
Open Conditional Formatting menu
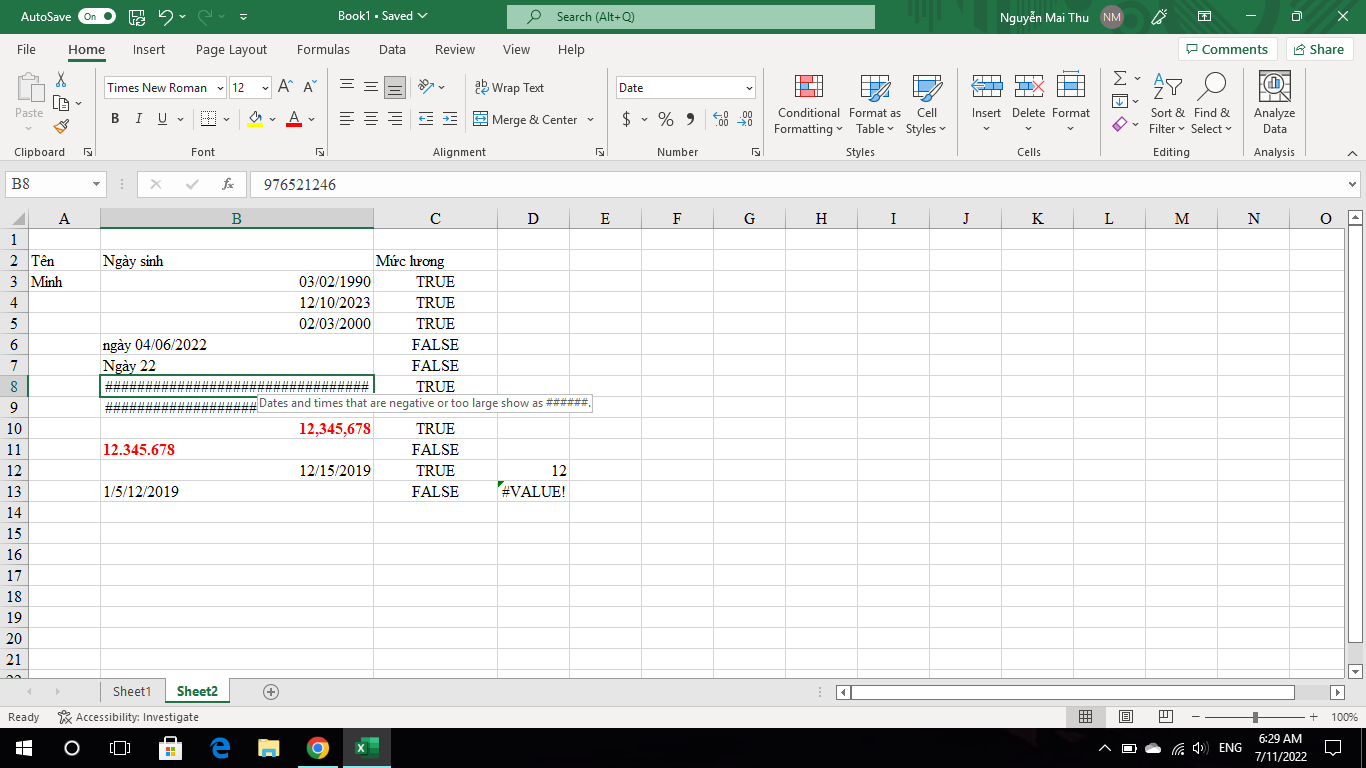click(809, 104)
